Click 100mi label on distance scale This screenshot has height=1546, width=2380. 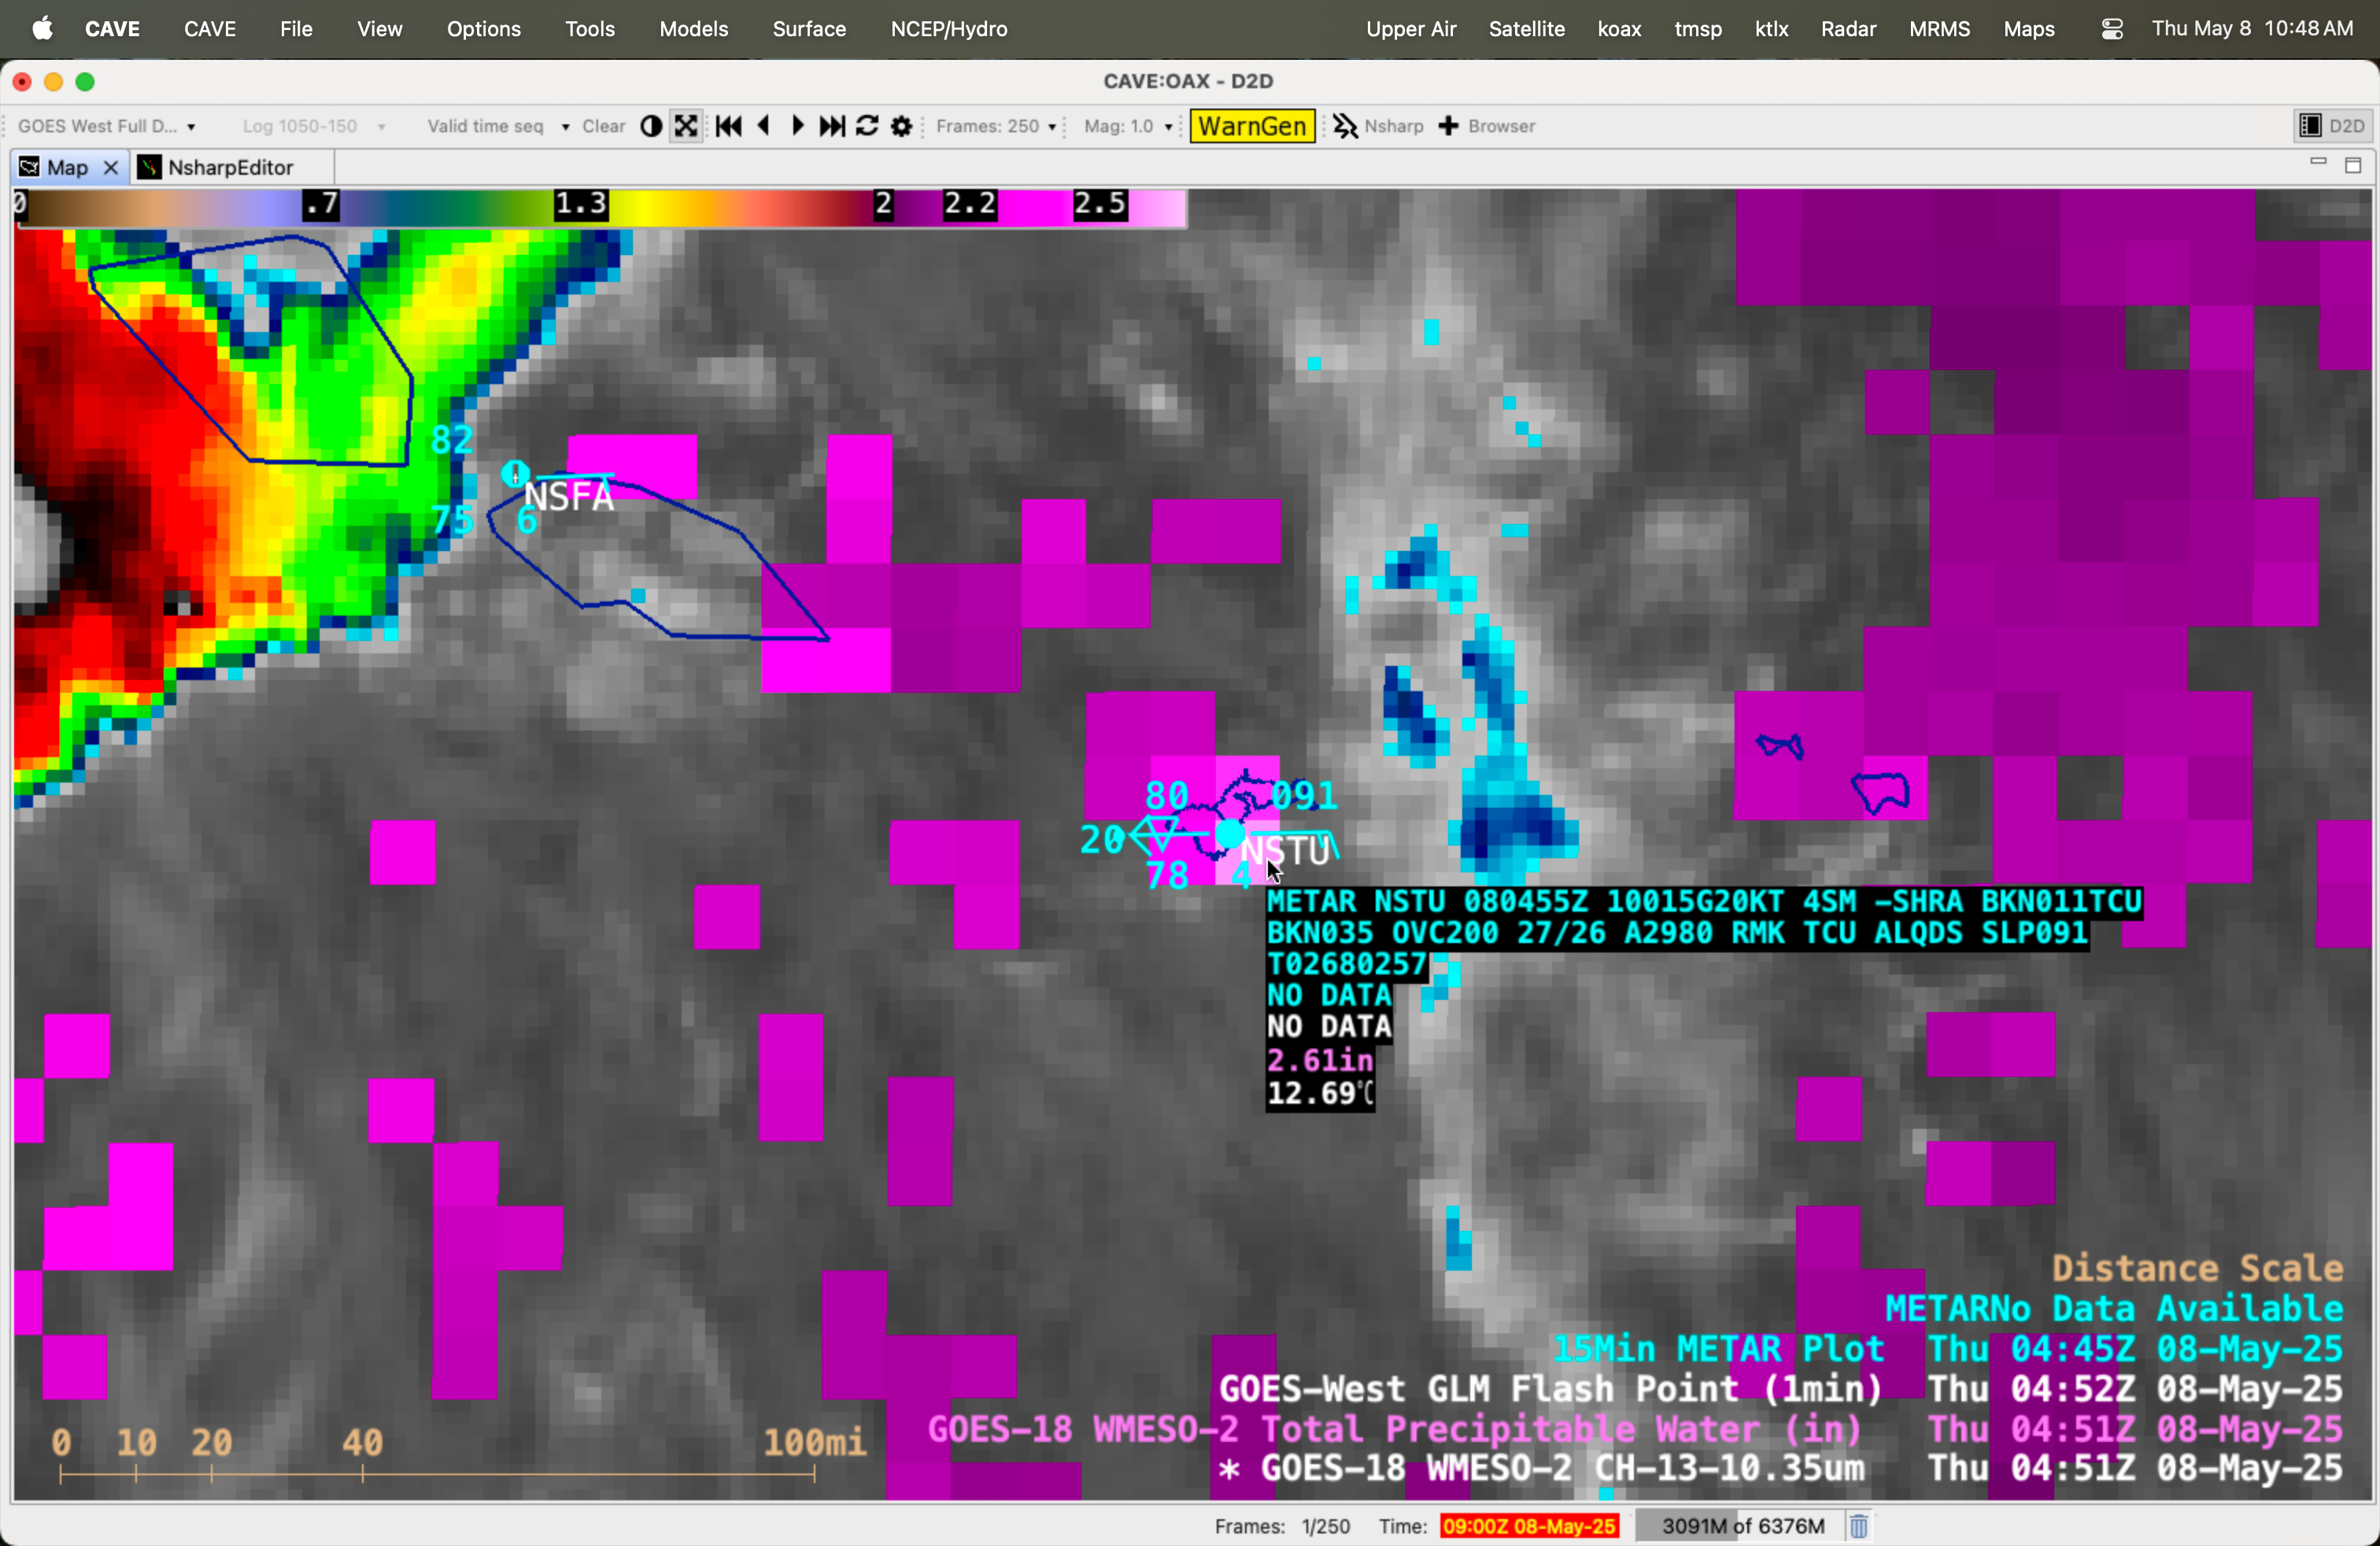point(814,1442)
